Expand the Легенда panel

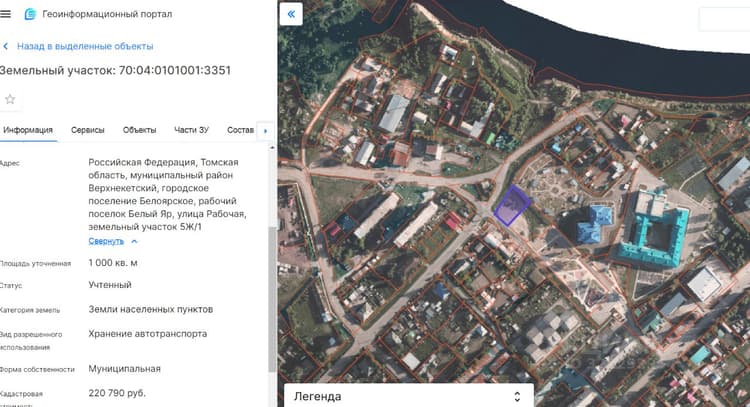pos(409,396)
